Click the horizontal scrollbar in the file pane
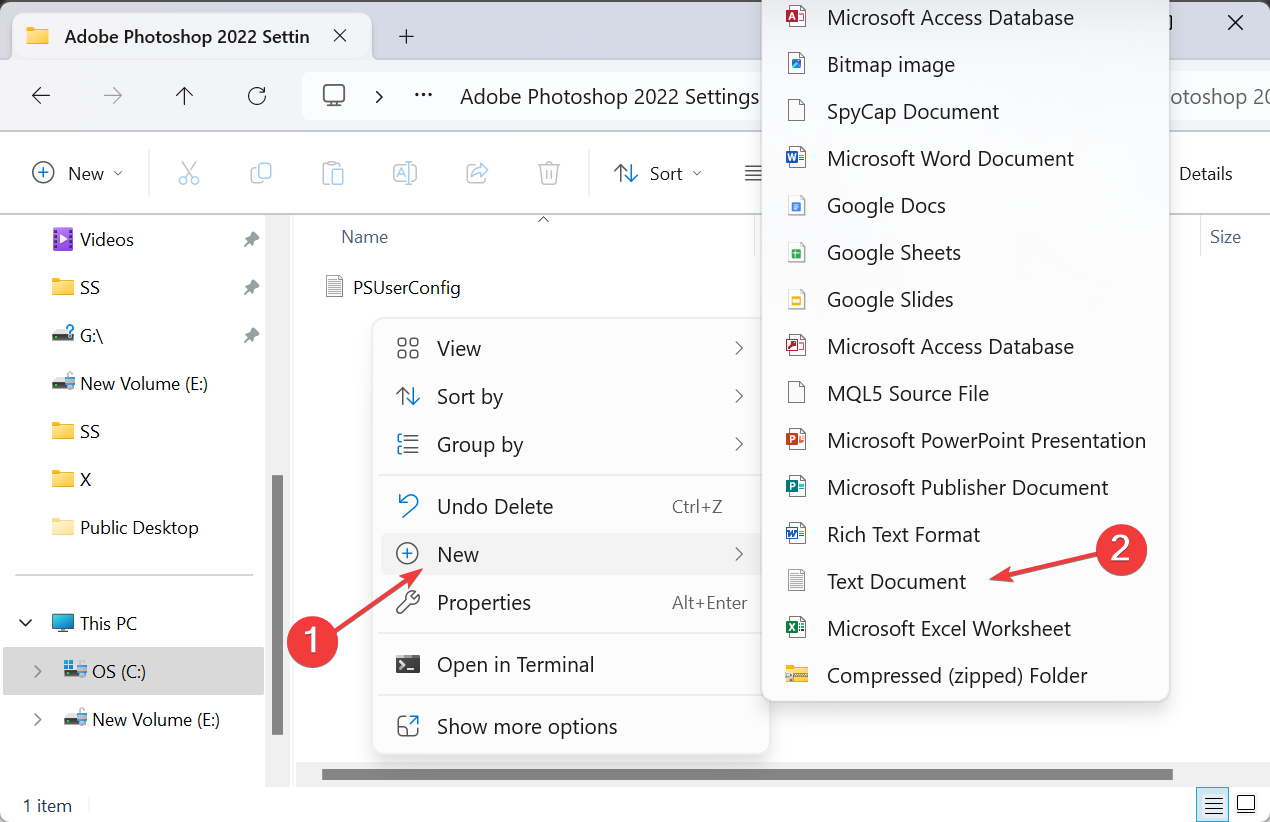The image size is (1270, 822). [x=747, y=774]
